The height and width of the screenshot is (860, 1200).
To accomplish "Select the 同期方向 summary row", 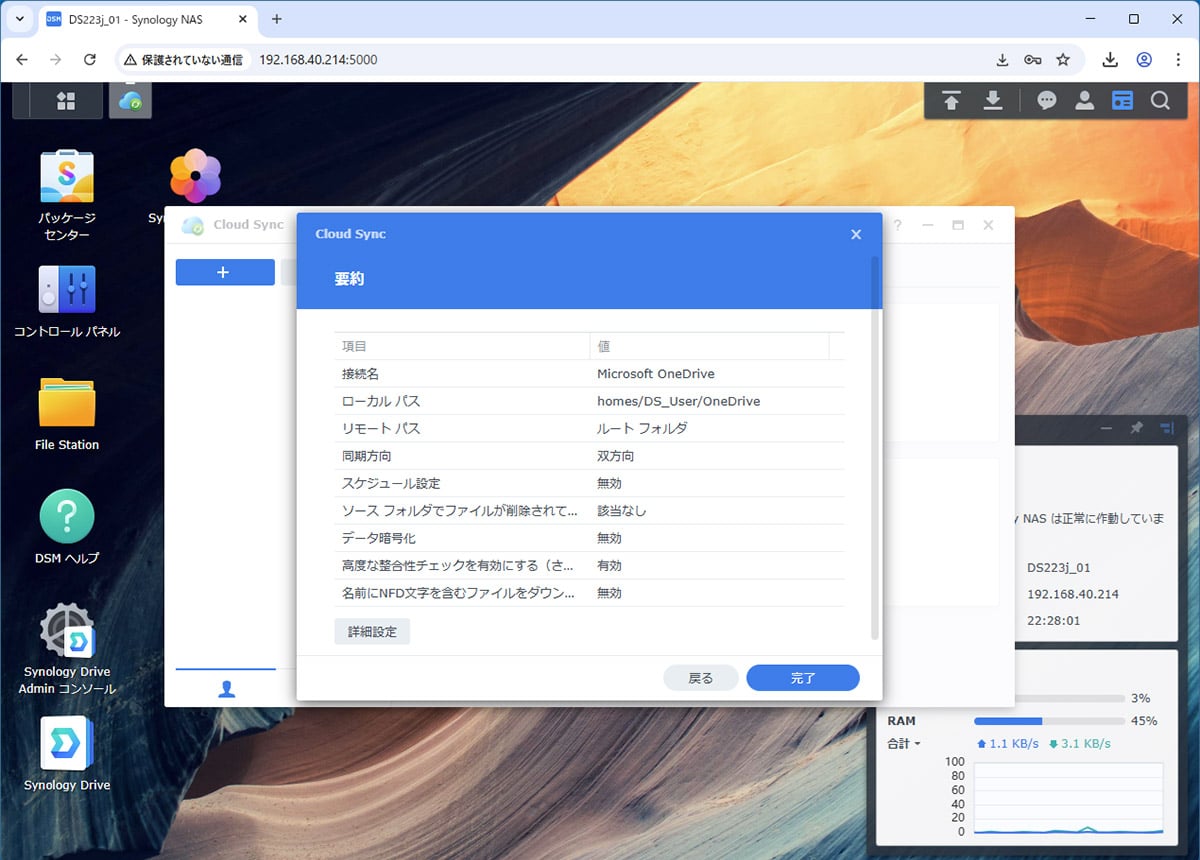I will (589, 456).
